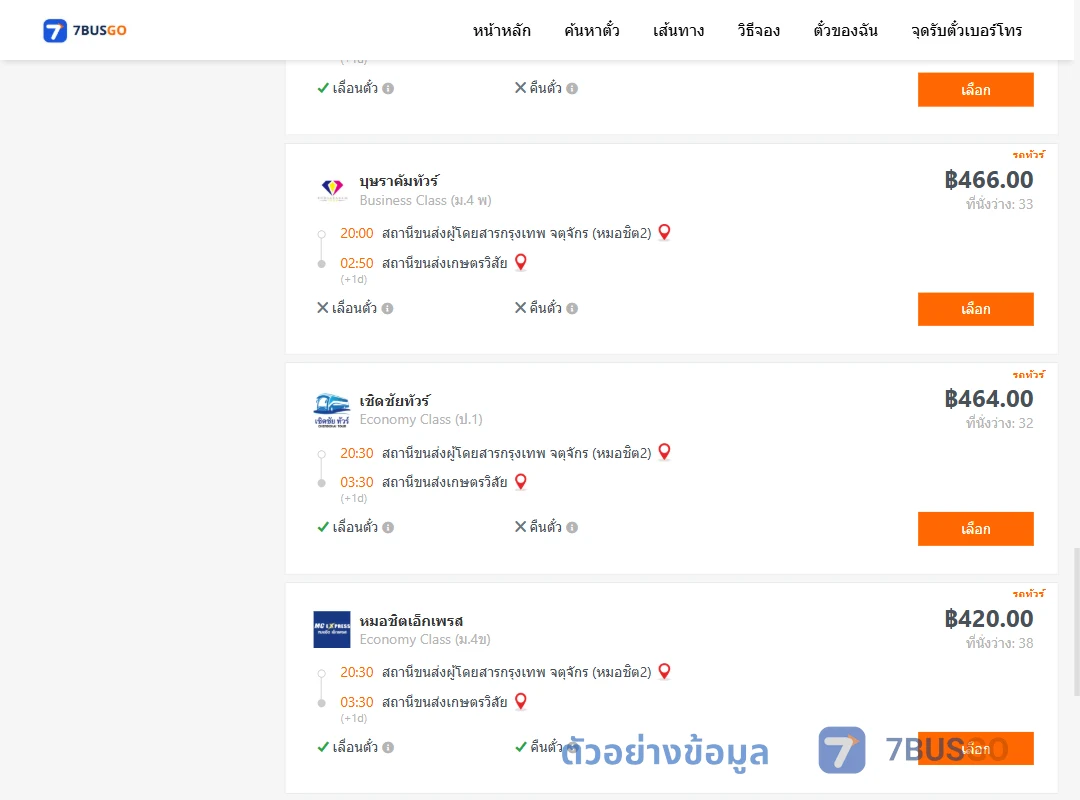Image resolution: width=1080 pixels, height=800 pixels.
Task: Click the หมอชิตเอ็กเพรส operator name
Action: (x=411, y=621)
